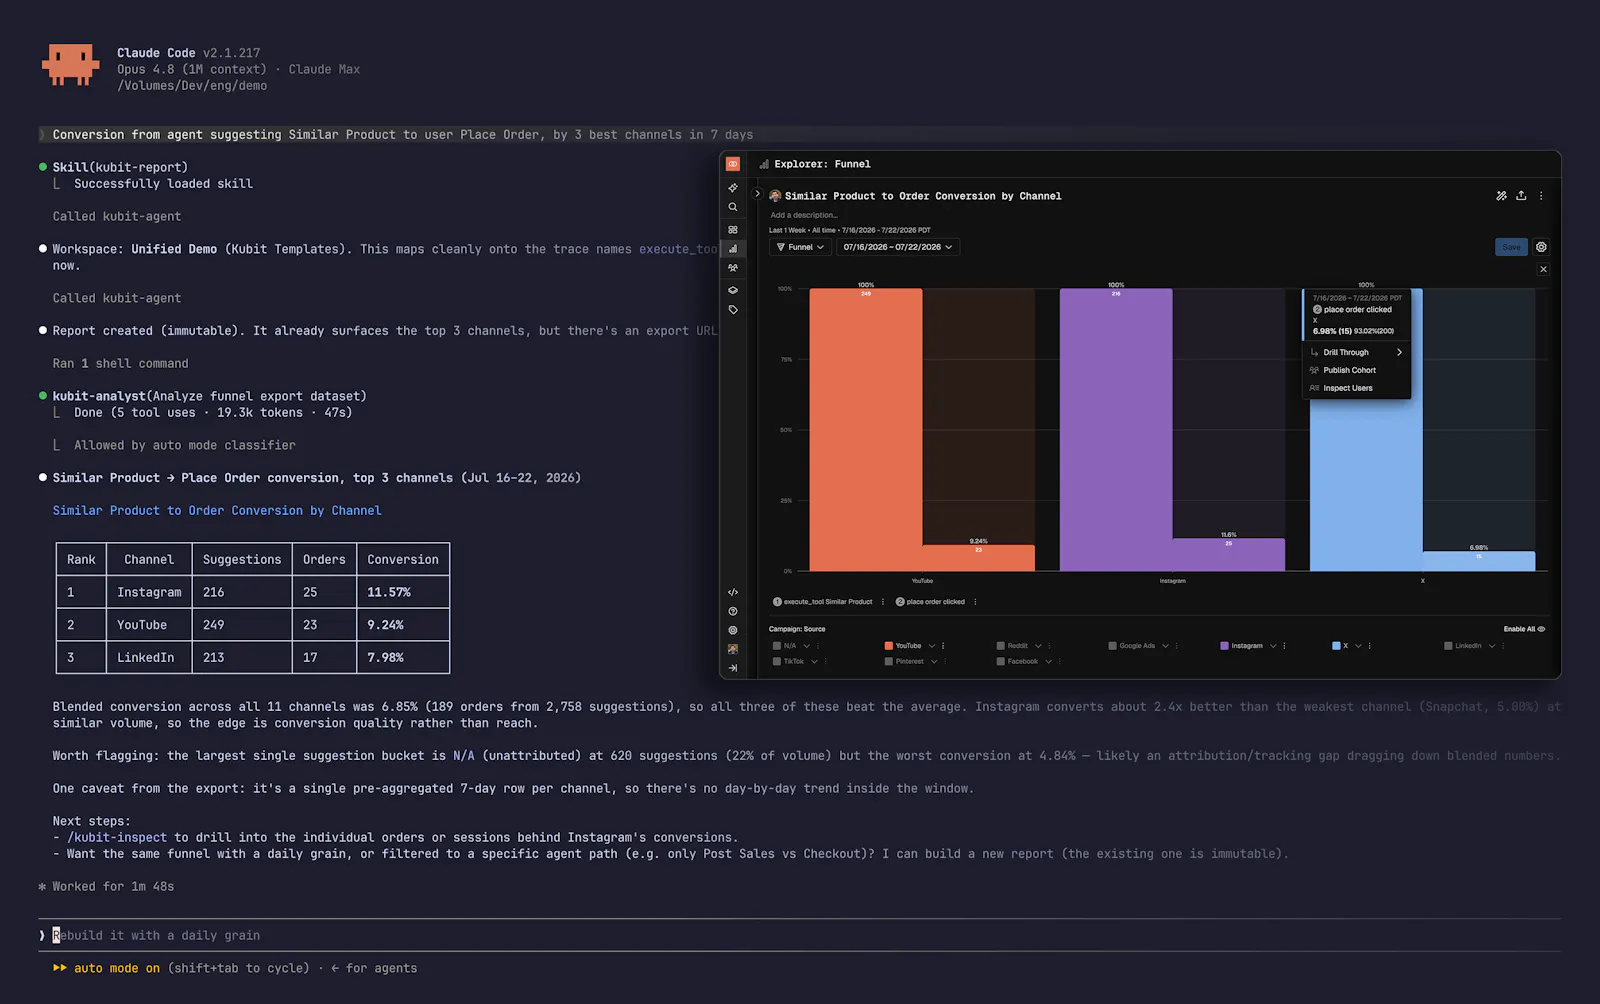Click the Save button
Screen dimensions: 1600x1004
[1511, 247]
